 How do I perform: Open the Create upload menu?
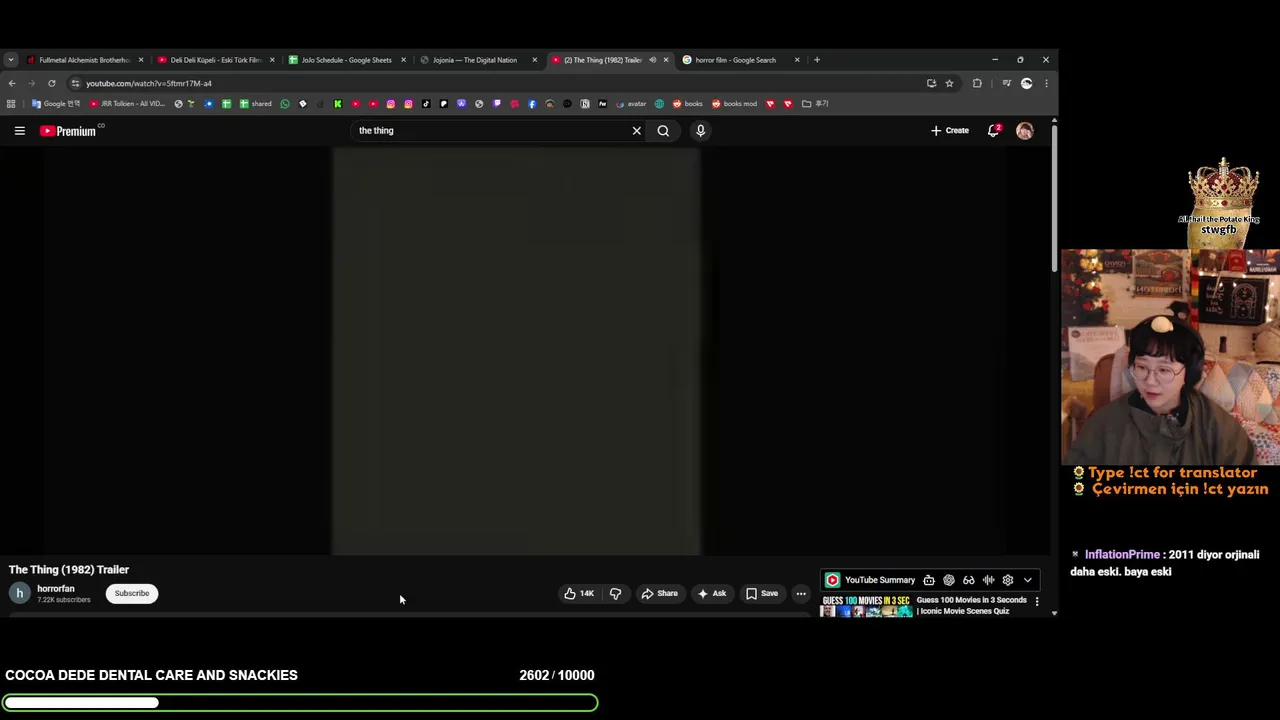click(949, 131)
